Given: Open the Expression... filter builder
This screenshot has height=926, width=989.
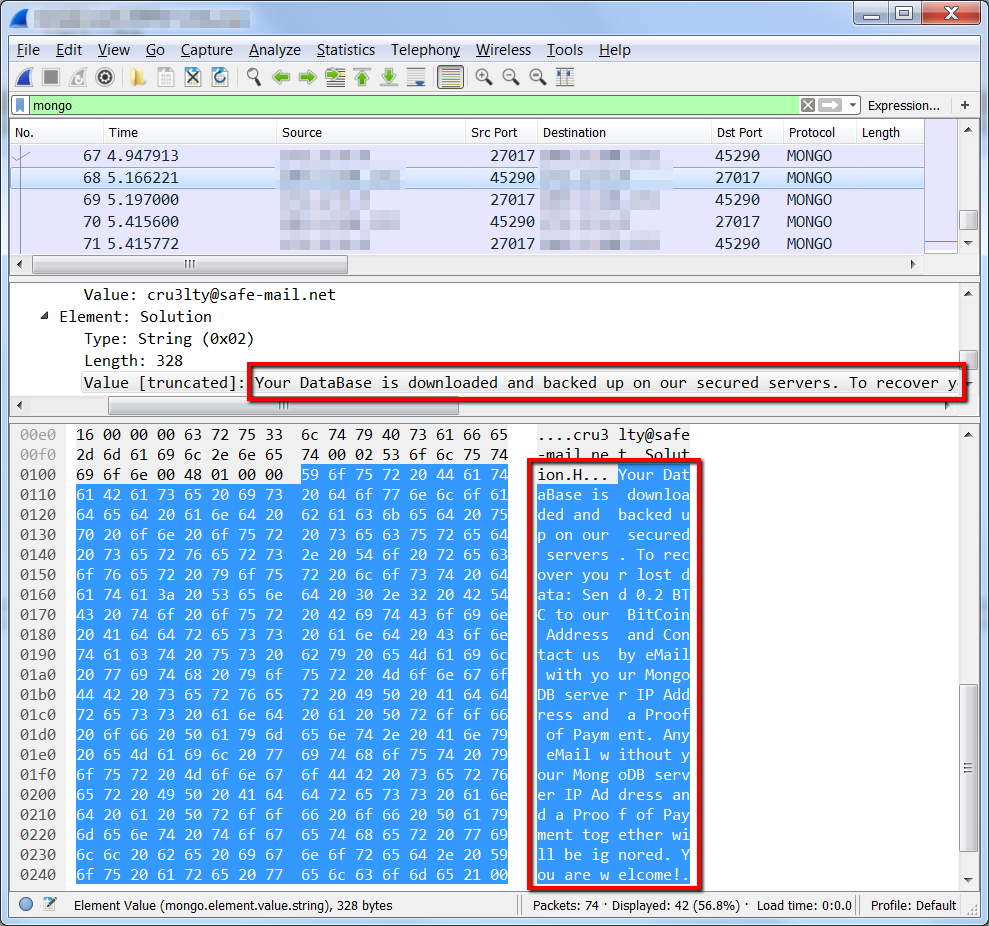Looking at the screenshot, I should point(903,105).
